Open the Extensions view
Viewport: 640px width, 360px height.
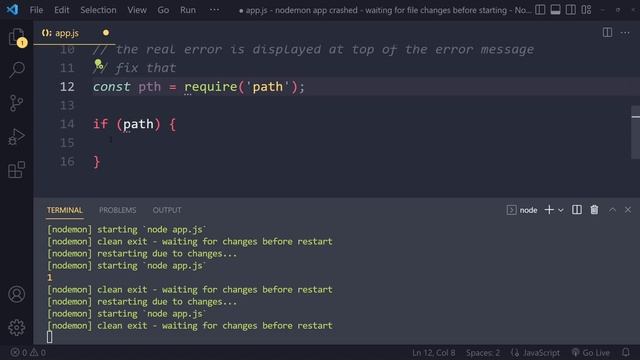(17, 169)
